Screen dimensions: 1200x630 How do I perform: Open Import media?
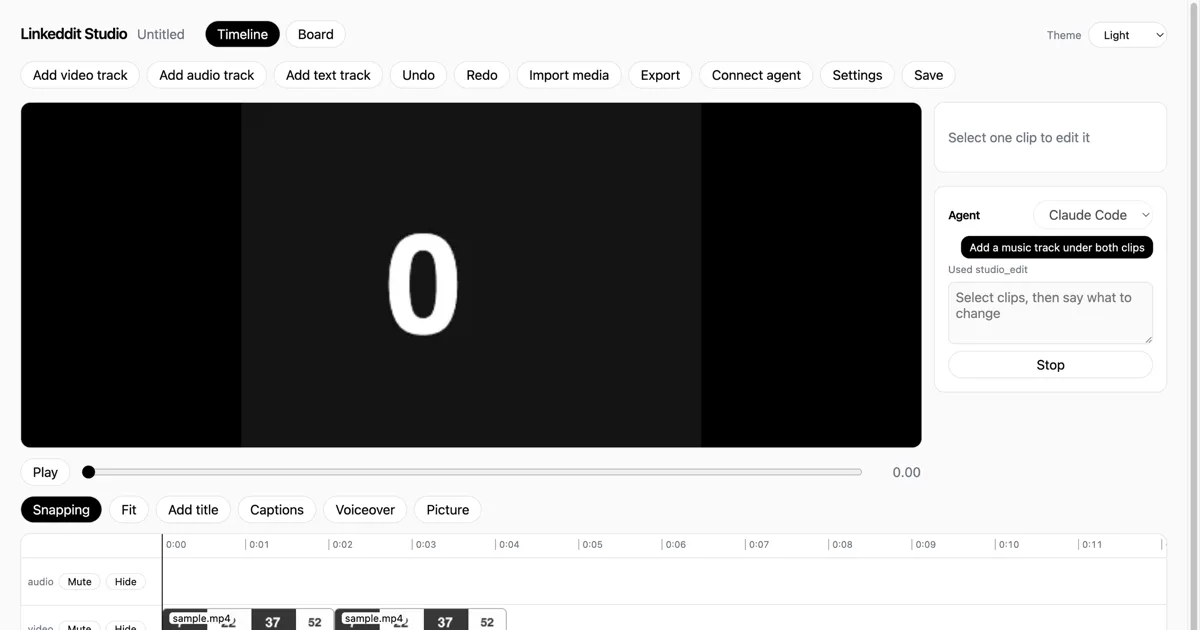(569, 75)
